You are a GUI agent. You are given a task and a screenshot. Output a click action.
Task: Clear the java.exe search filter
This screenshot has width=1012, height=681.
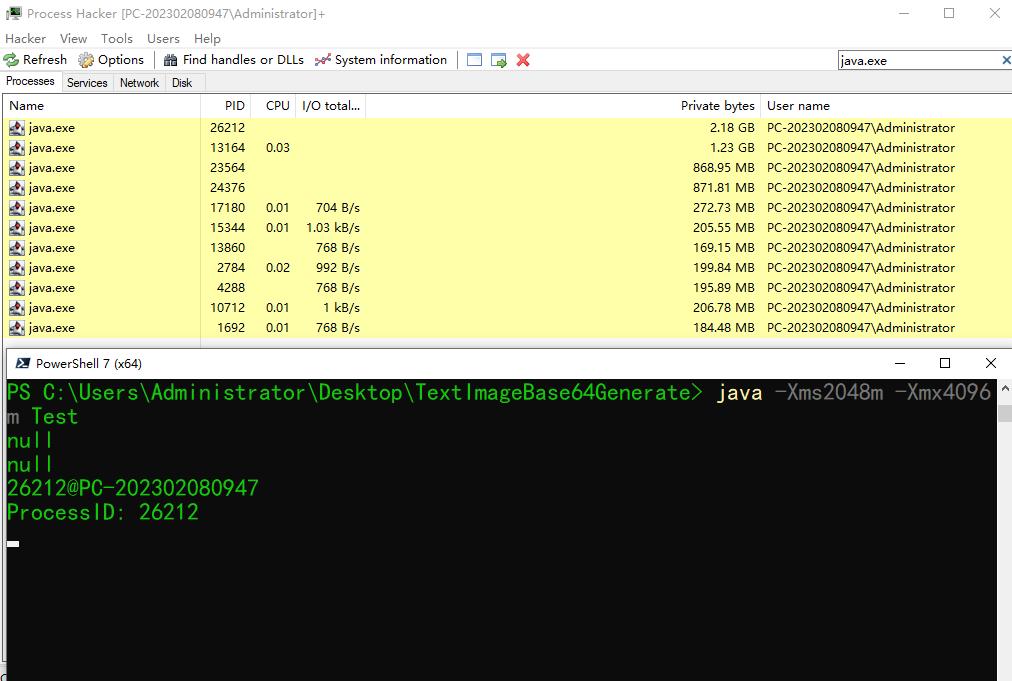pyautogui.click(x=1005, y=60)
